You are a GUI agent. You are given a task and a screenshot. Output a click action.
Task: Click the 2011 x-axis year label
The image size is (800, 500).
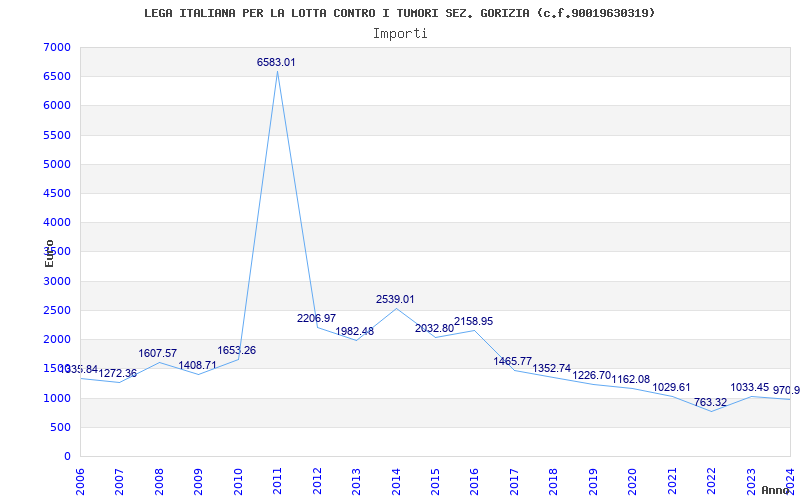pos(277,481)
